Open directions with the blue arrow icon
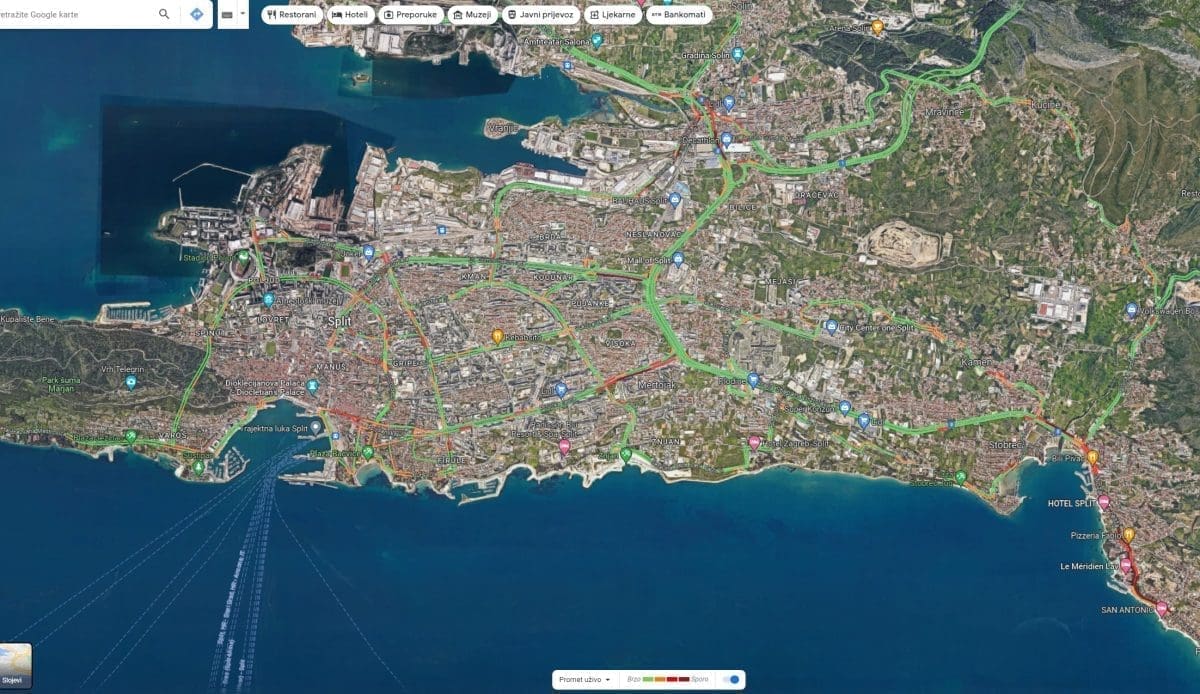 (x=196, y=14)
